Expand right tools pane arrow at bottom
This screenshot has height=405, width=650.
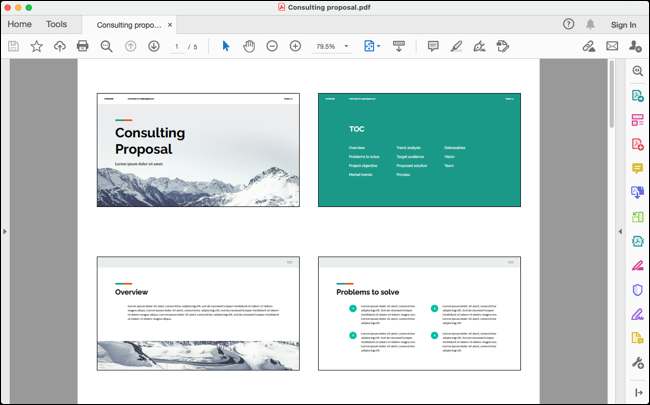click(x=639, y=393)
